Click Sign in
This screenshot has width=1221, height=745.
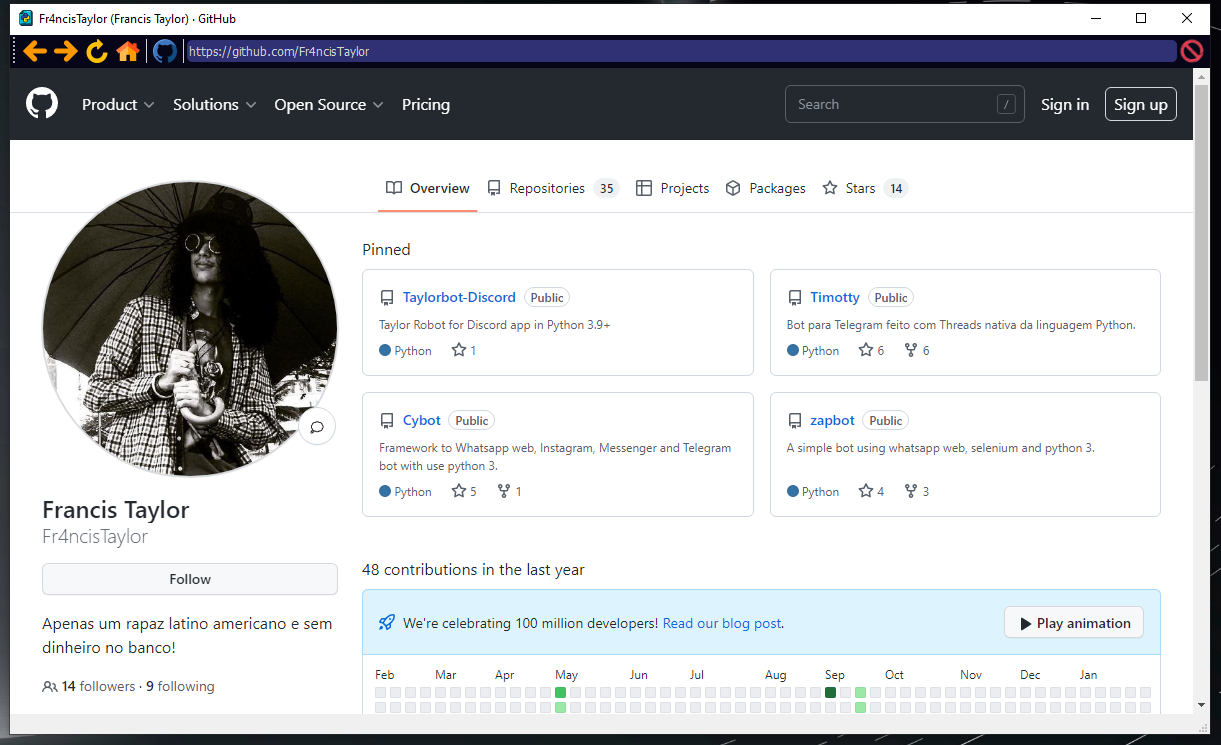[1065, 104]
